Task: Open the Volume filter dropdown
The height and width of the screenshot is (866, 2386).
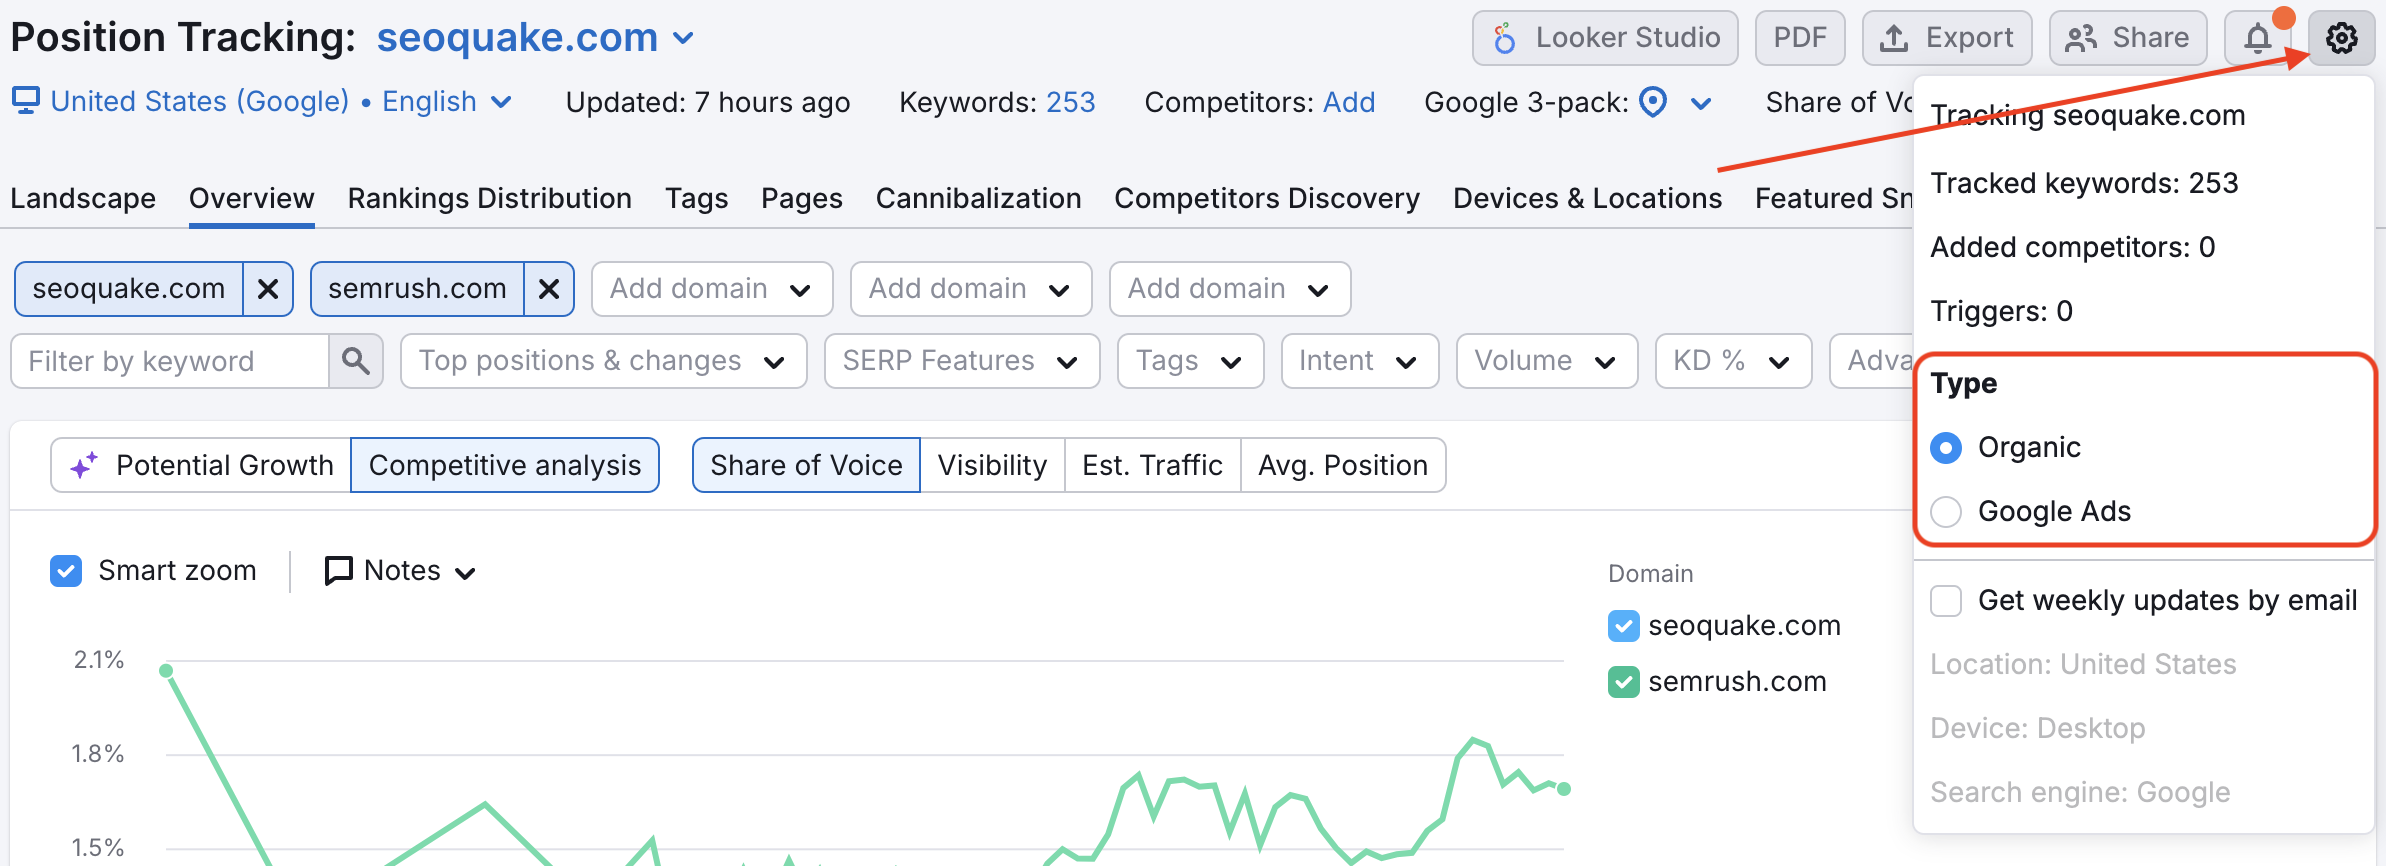Action: (1547, 361)
